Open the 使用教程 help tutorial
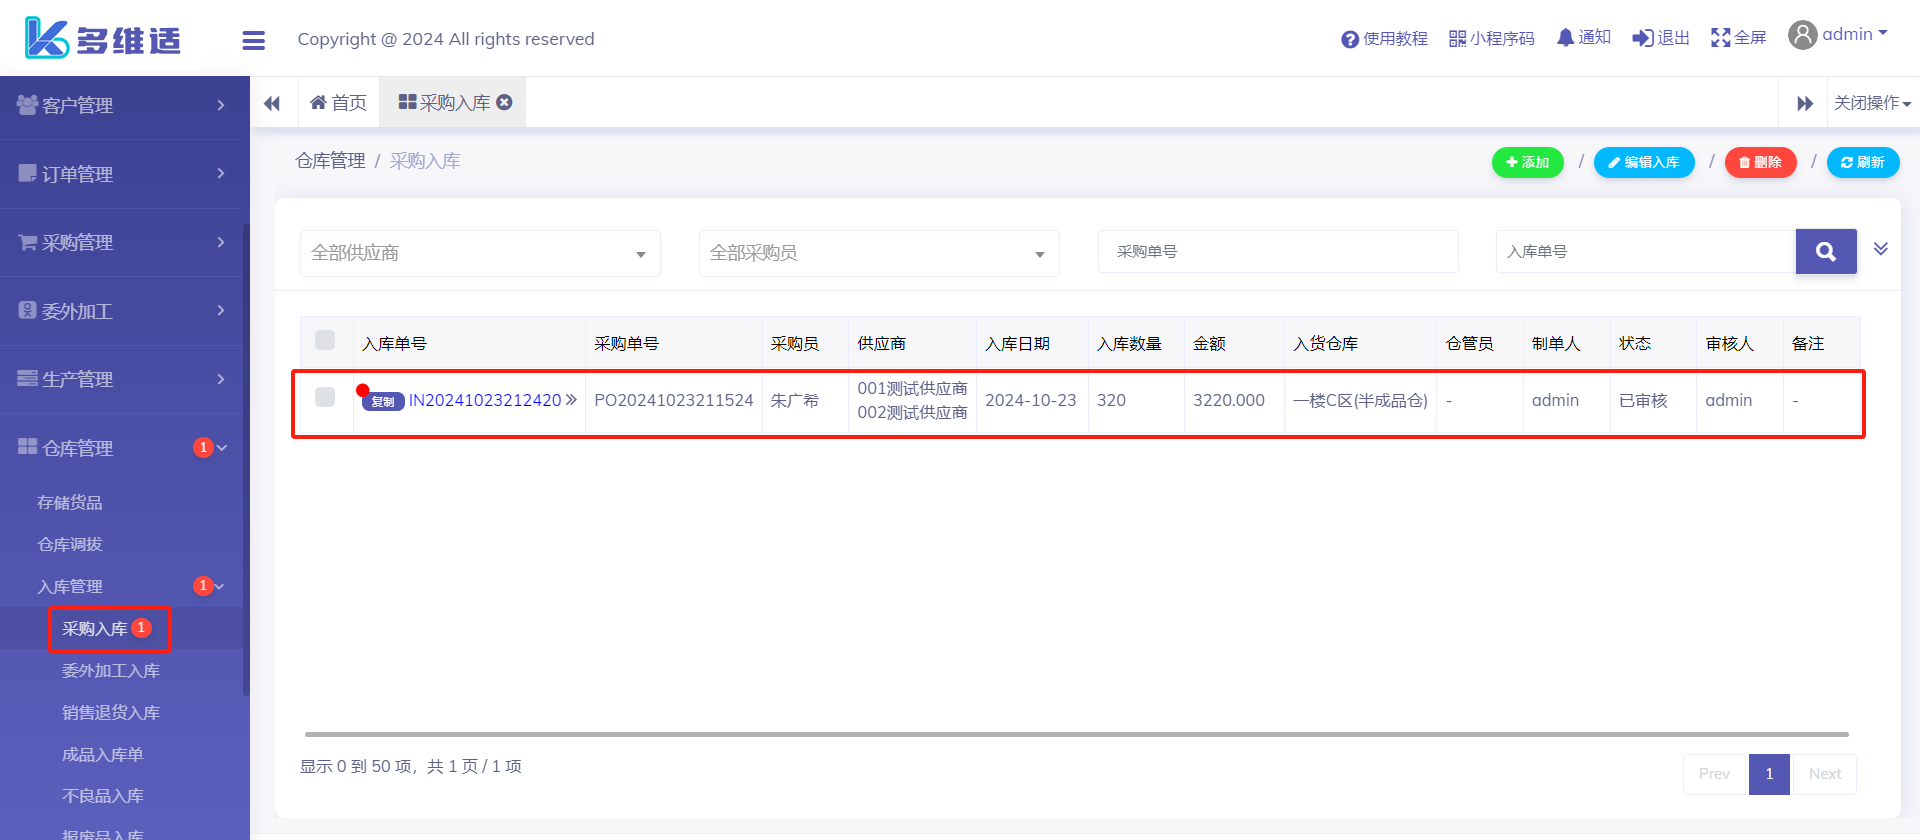The width and height of the screenshot is (1920, 840). click(x=1384, y=39)
